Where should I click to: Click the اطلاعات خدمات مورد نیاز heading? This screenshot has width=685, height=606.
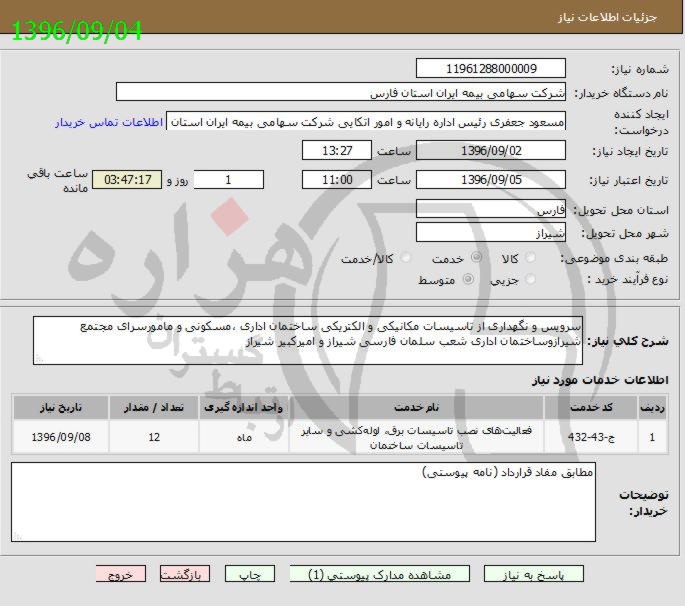(600, 380)
